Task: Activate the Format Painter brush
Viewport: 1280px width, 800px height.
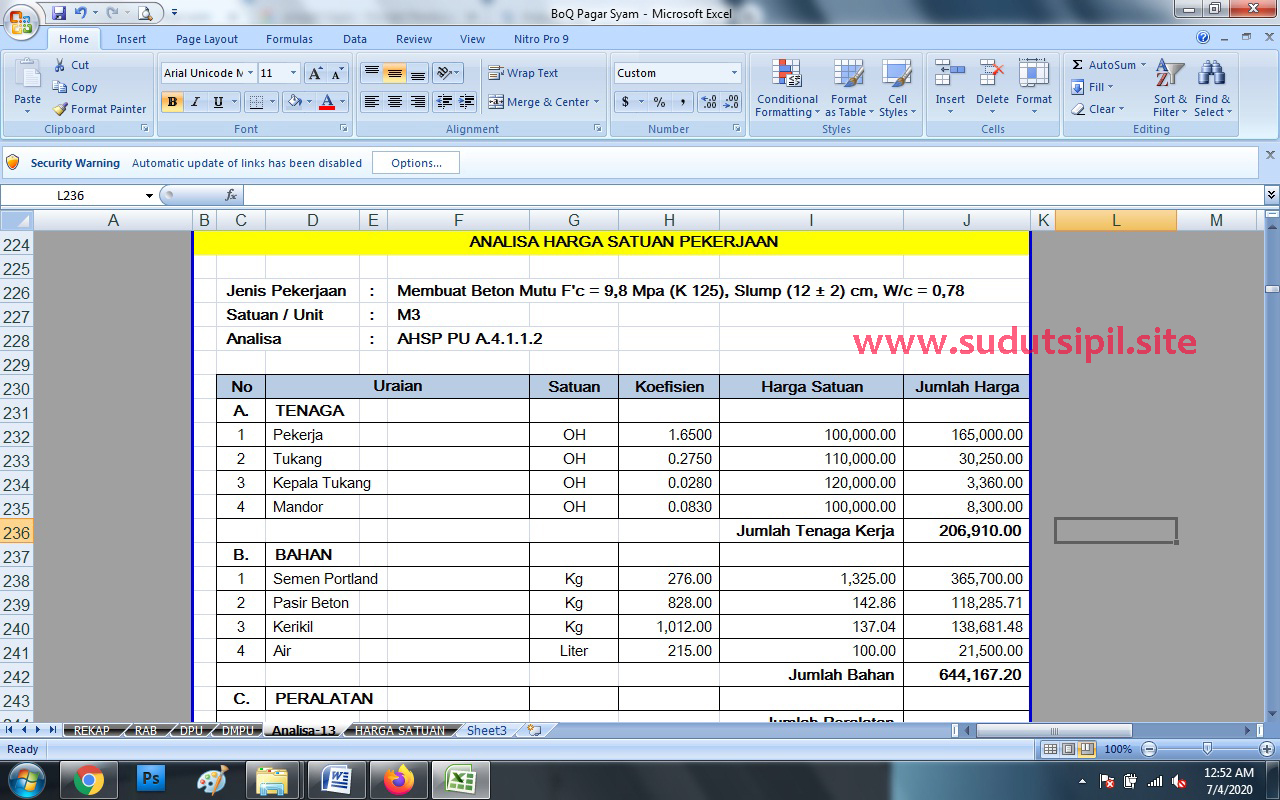Action: point(61,109)
